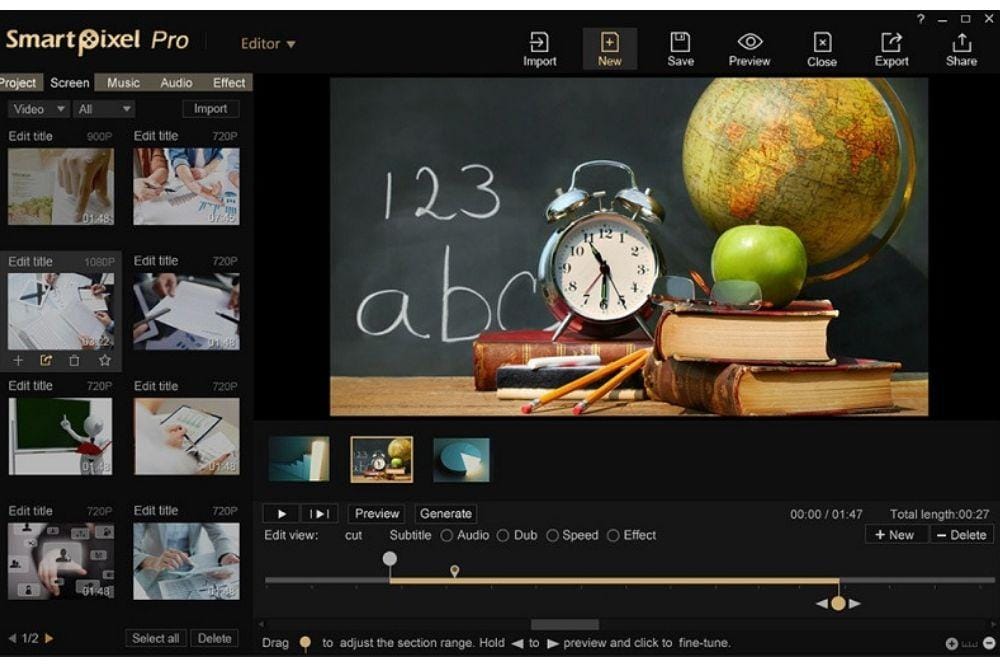This screenshot has height=667, width=1000.
Task: Click the Export icon in toolbar
Action: 891,48
